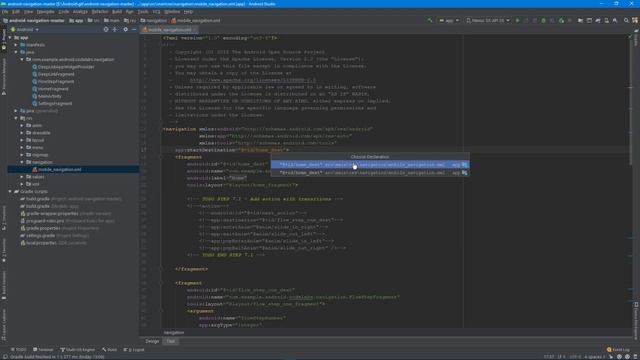Click the Collapse All icon in Project panel
Screen dimensions: 640x360
pyautogui.click(x=115, y=29)
